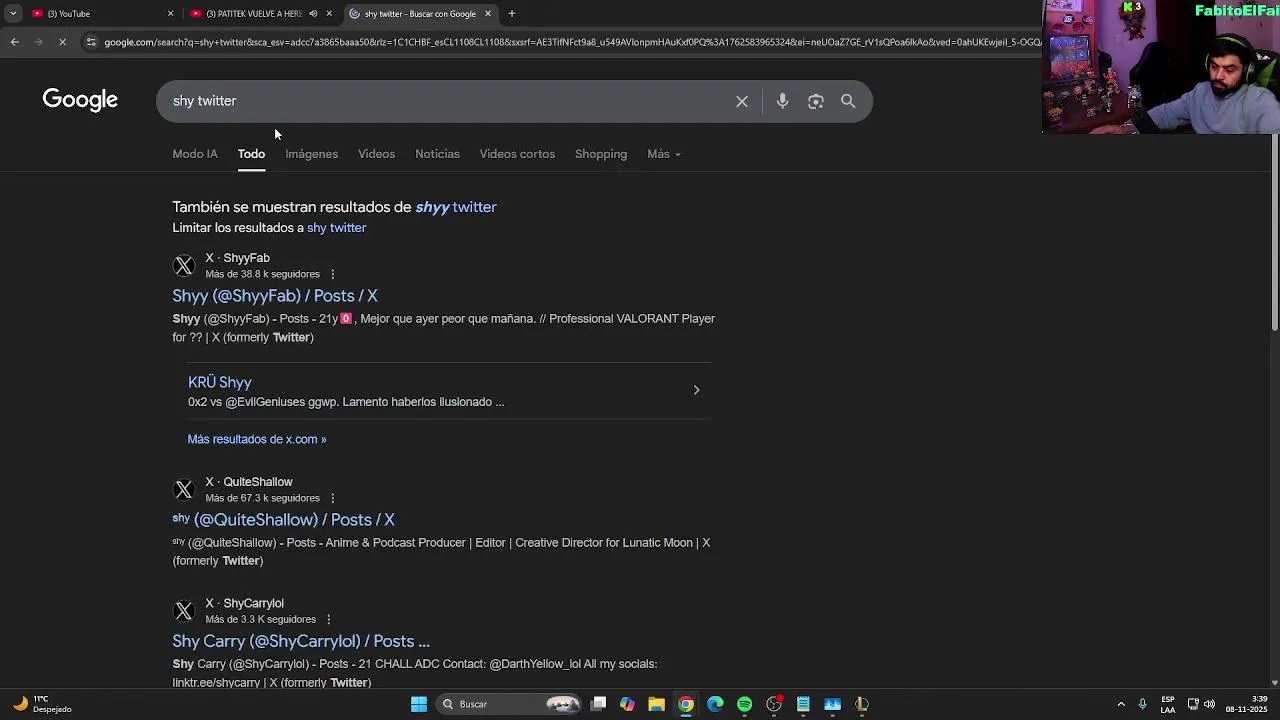This screenshot has width=1280, height=720.
Task: Switch to the Imágenes tab
Action: click(x=311, y=154)
